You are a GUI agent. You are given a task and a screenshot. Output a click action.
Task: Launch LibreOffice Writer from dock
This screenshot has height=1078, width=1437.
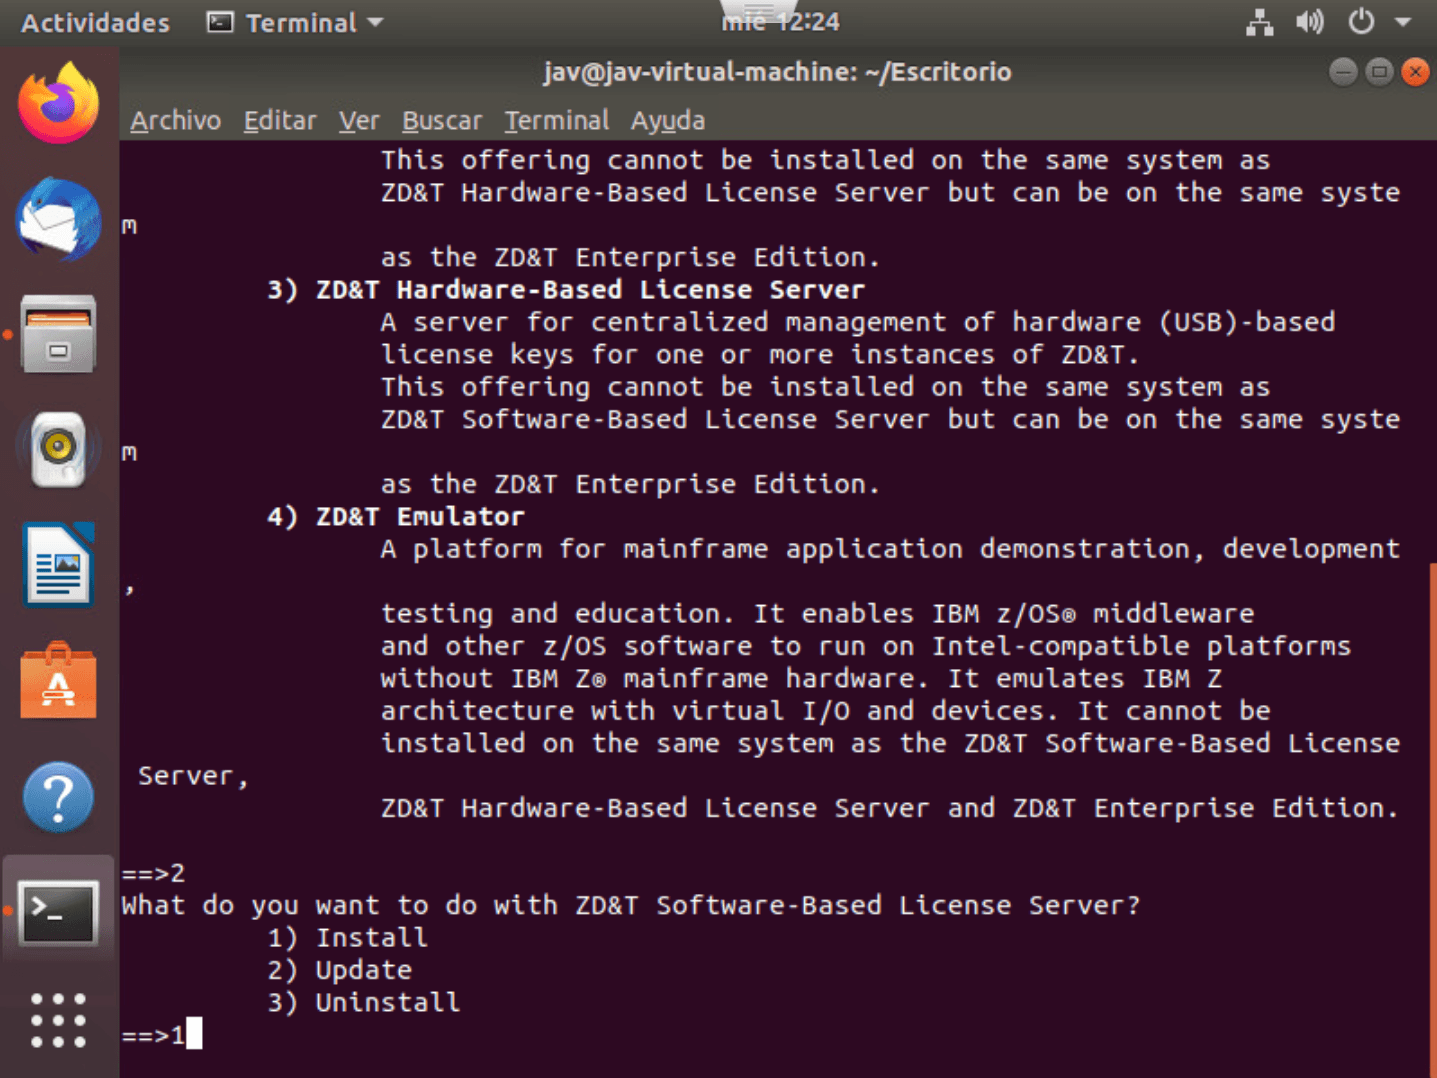[58, 566]
